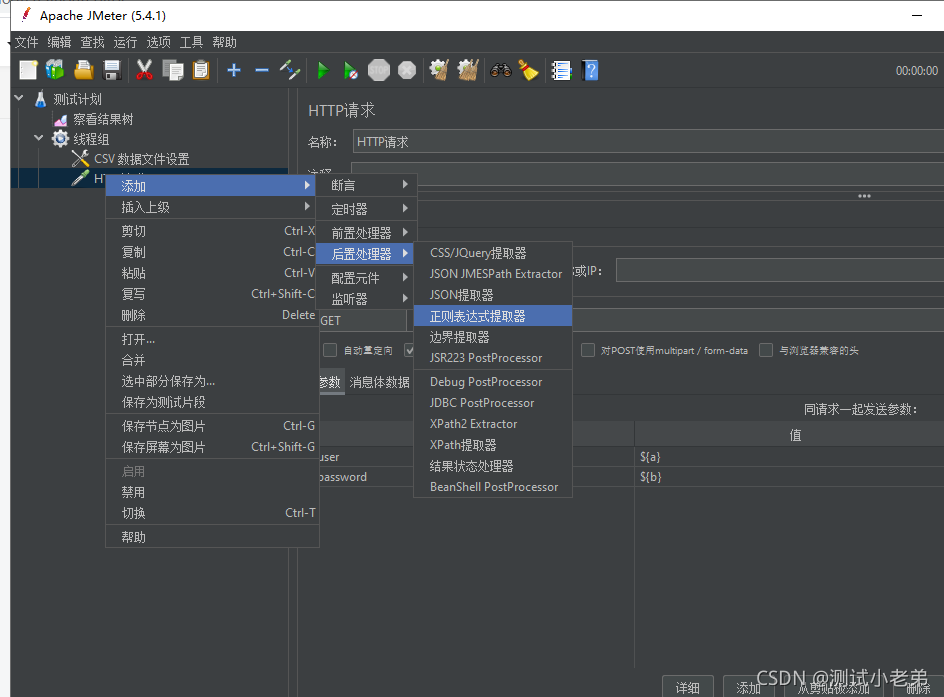Viewport: 944px width, 697px height.
Task: Click the Cut scissors icon
Action: coord(144,70)
